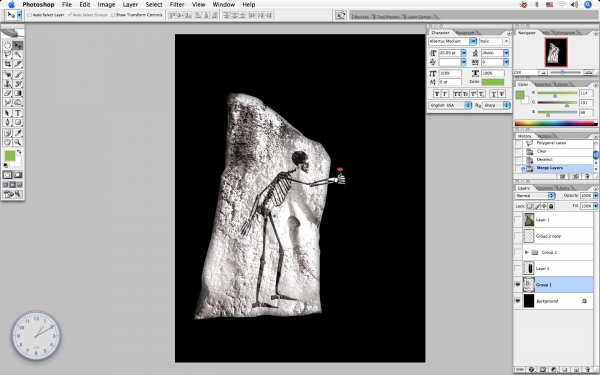The image size is (600, 375).
Task: Select the Zoom magnifier tool
Action: coord(18,141)
